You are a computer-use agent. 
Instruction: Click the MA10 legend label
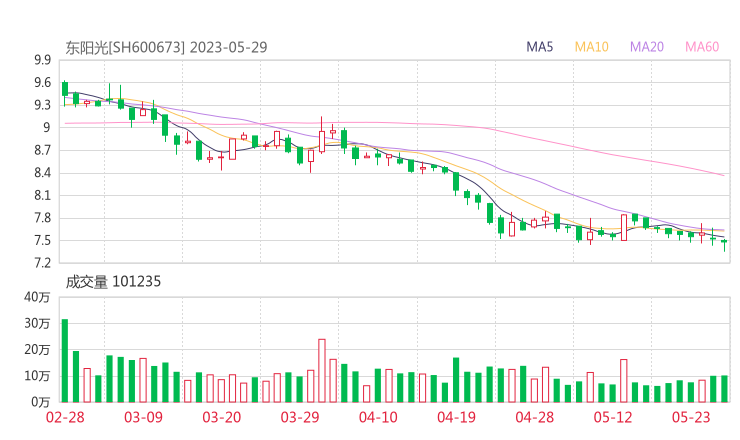coord(591,47)
